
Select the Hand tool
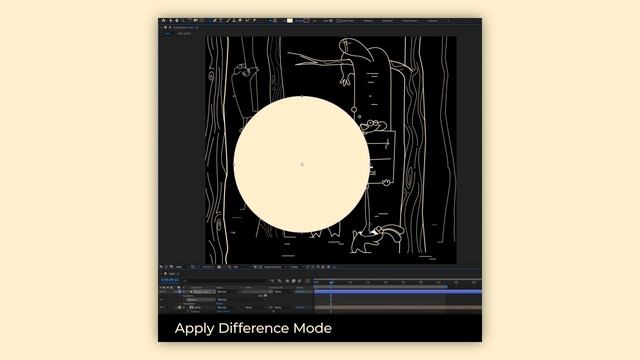click(x=177, y=20)
